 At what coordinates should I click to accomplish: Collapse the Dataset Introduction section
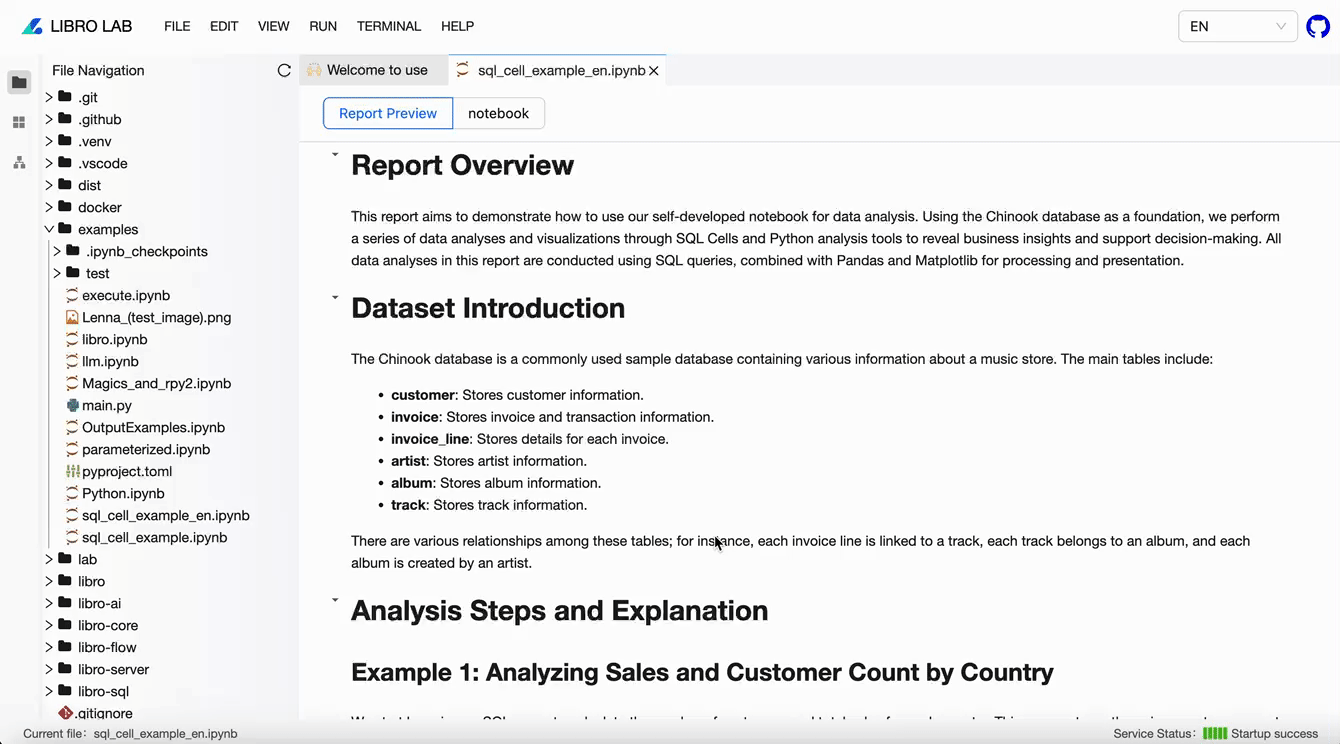(335, 297)
